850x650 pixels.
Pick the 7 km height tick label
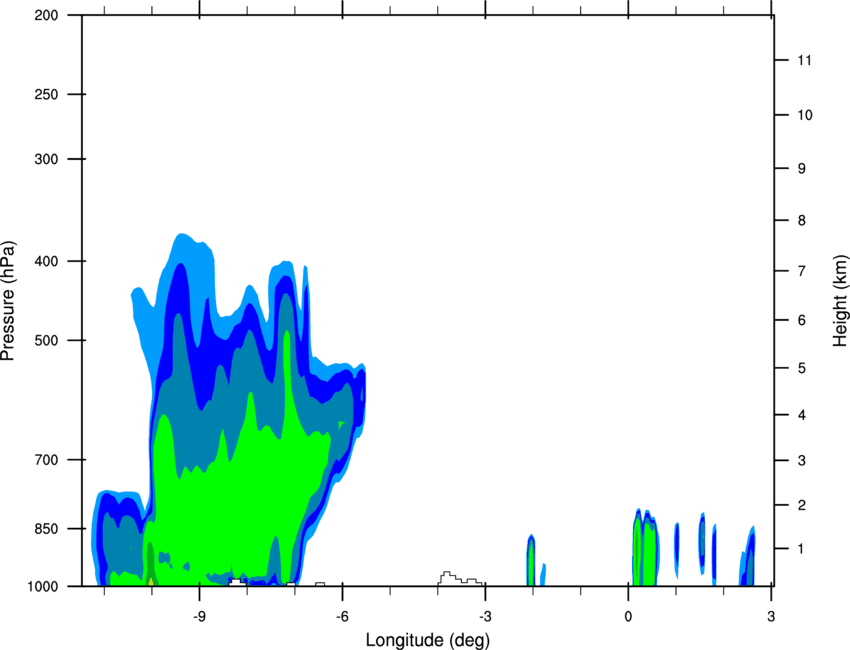802,271
